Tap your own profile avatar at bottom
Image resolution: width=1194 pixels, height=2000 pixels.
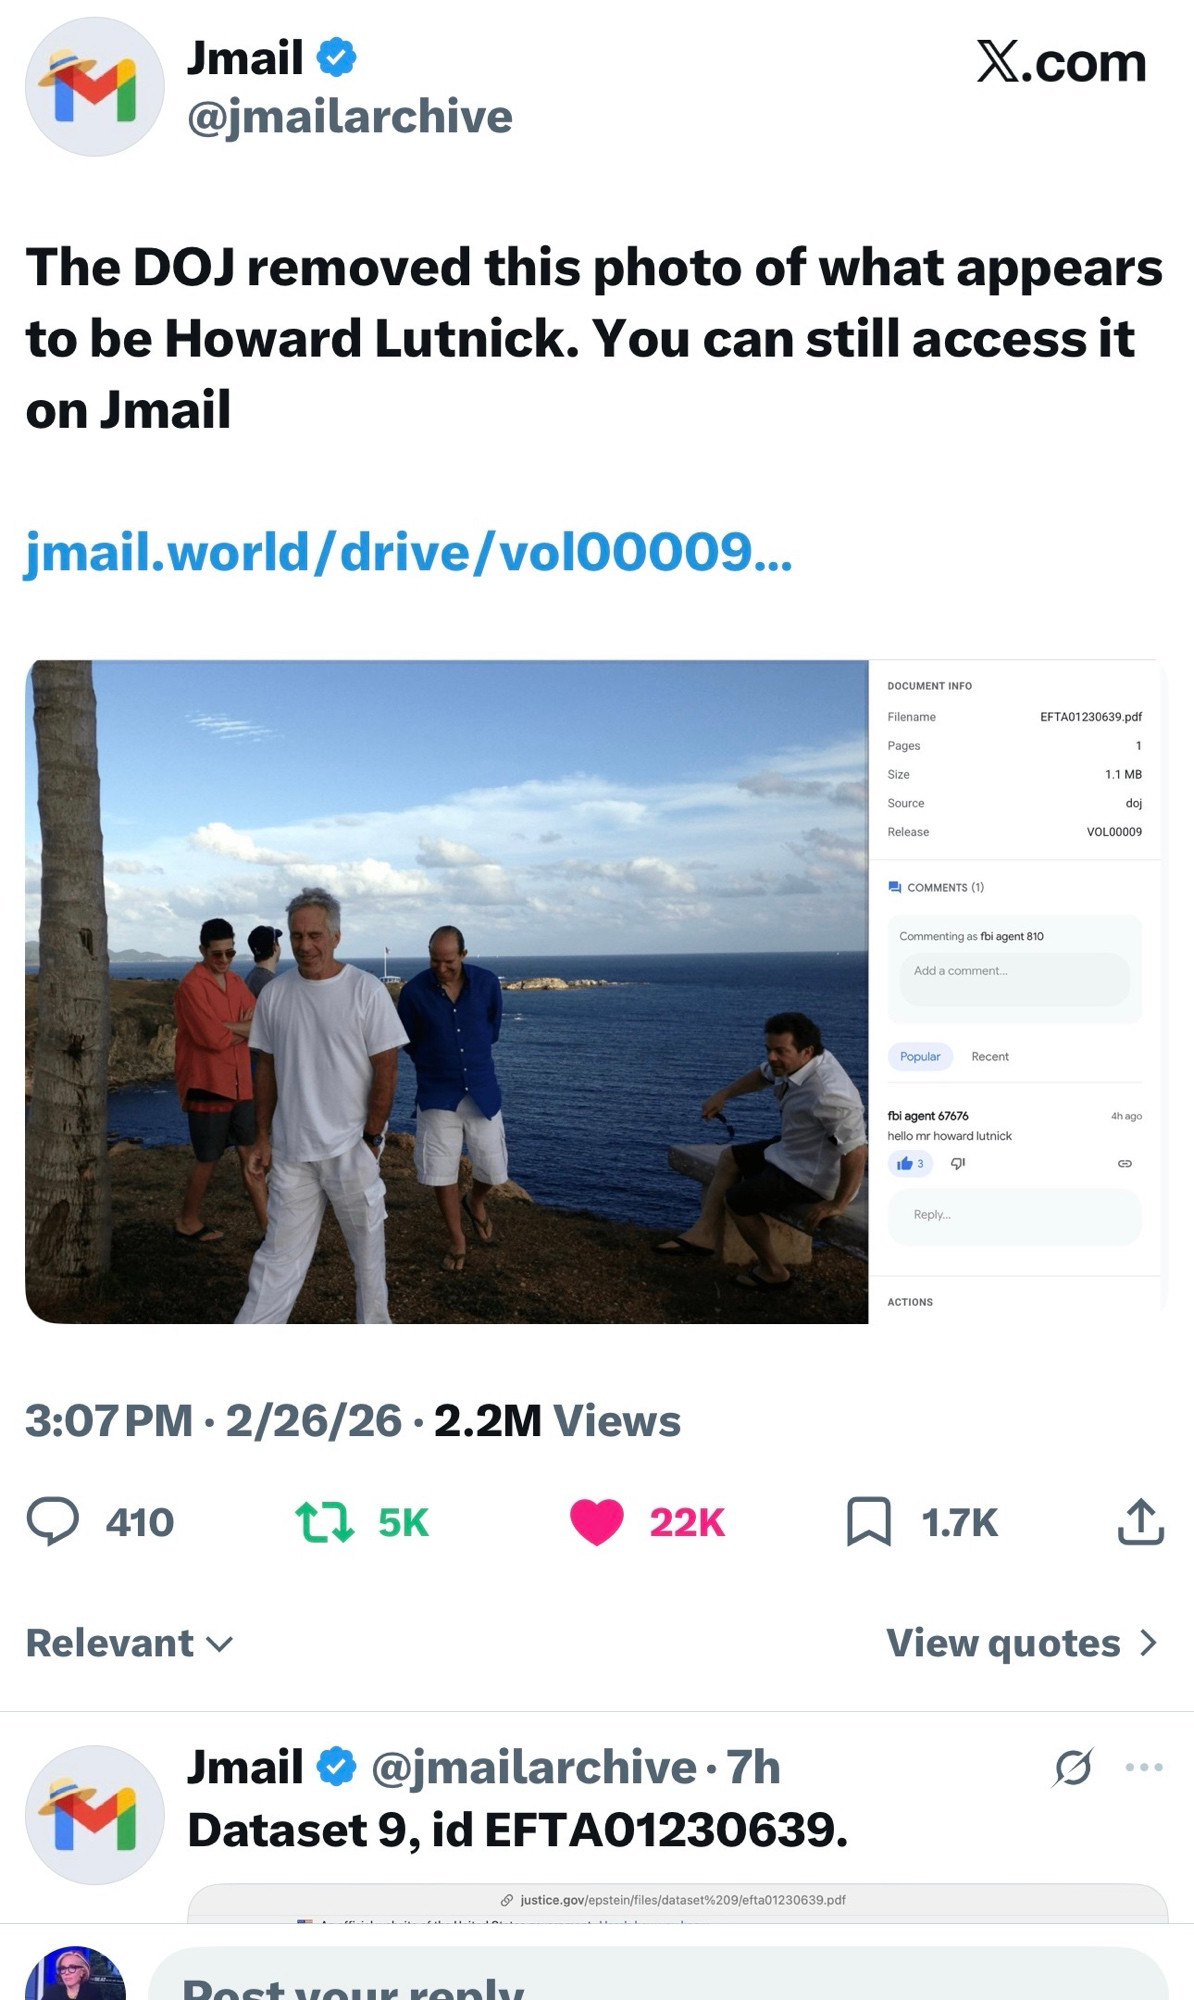pyautogui.click(x=76, y=1978)
